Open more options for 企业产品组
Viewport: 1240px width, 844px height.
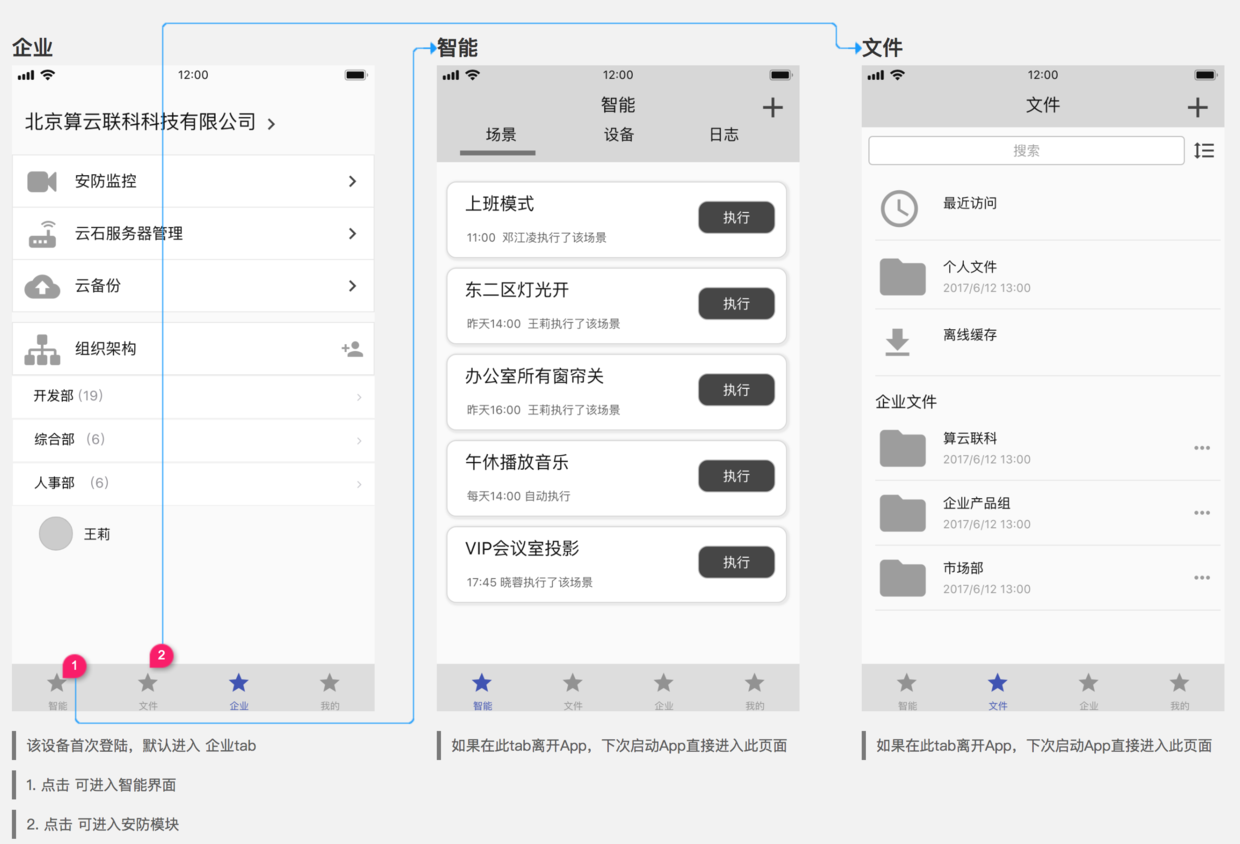tap(1202, 513)
